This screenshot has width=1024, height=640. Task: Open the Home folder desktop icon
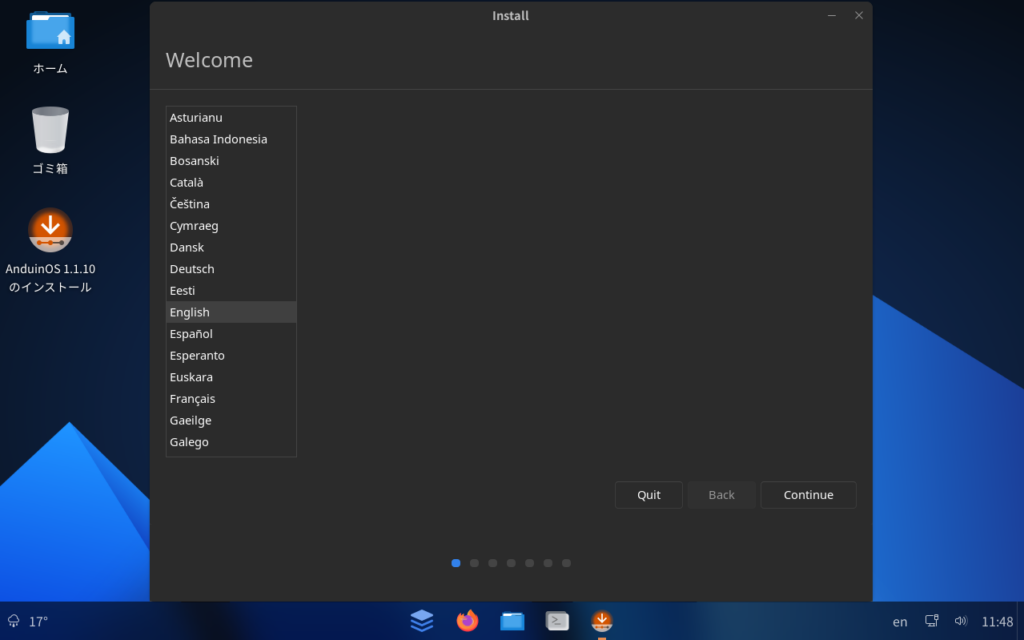(x=50, y=32)
